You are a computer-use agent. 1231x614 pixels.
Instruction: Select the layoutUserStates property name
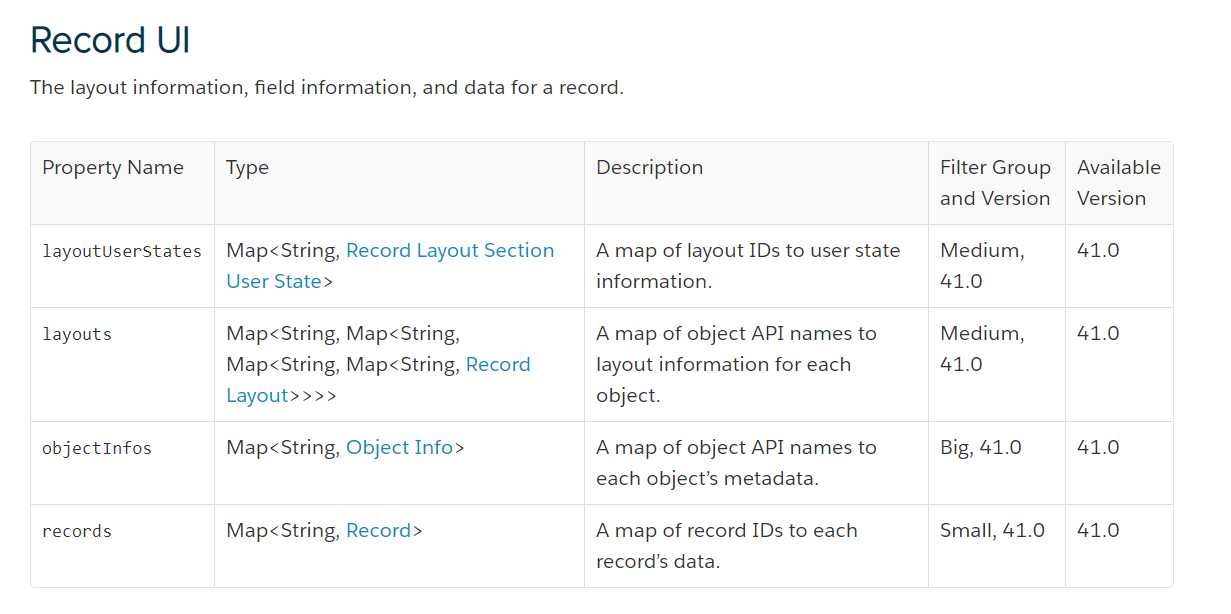[x=122, y=251]
